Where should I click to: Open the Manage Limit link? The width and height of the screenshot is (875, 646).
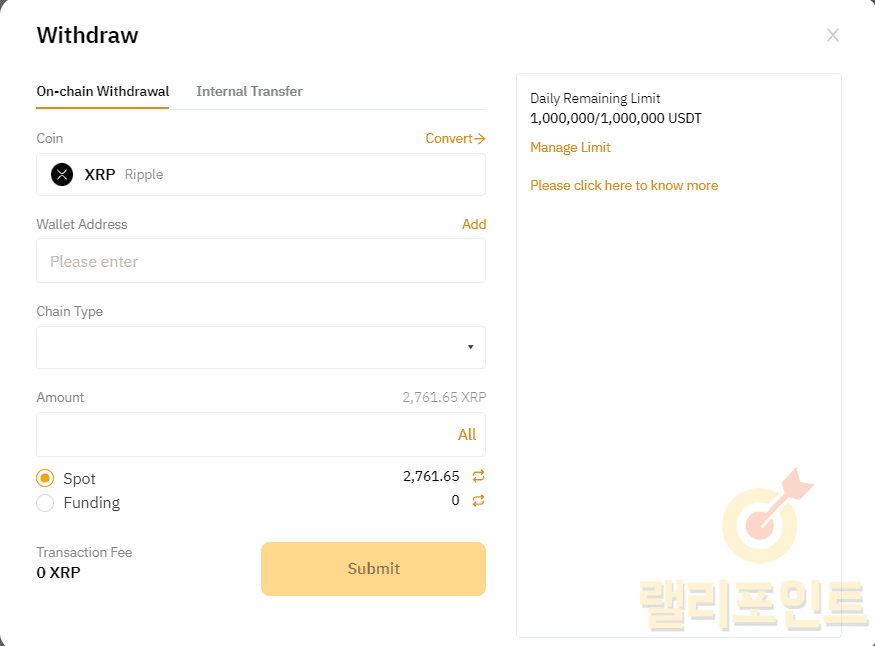[x=570, y=148]
